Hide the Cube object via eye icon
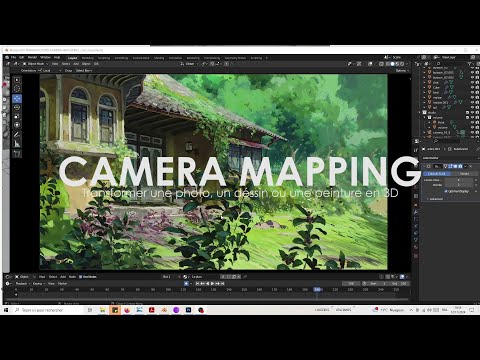This screenshot has height=360, width=480. 473,87
